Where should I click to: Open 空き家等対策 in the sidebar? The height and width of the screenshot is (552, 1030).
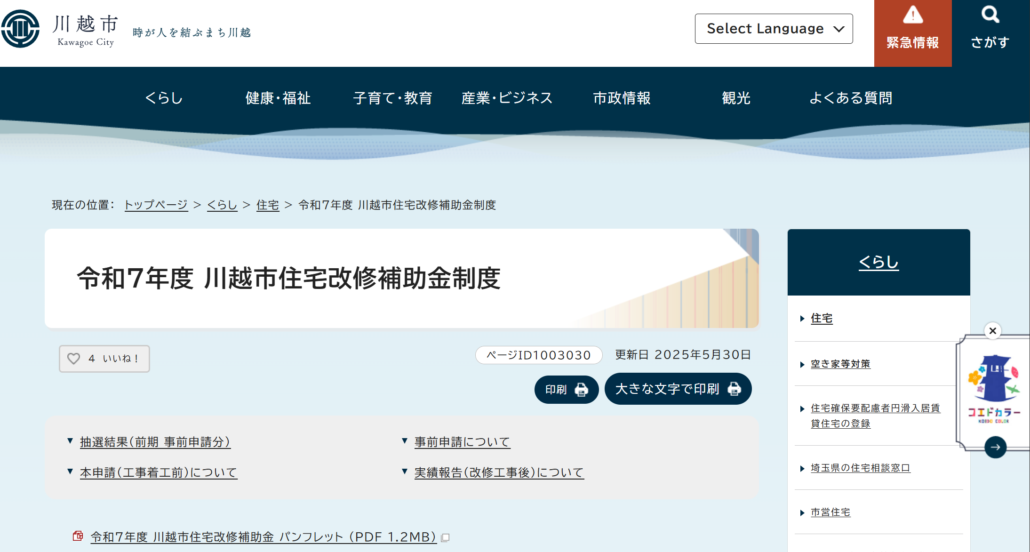point(840,364)
